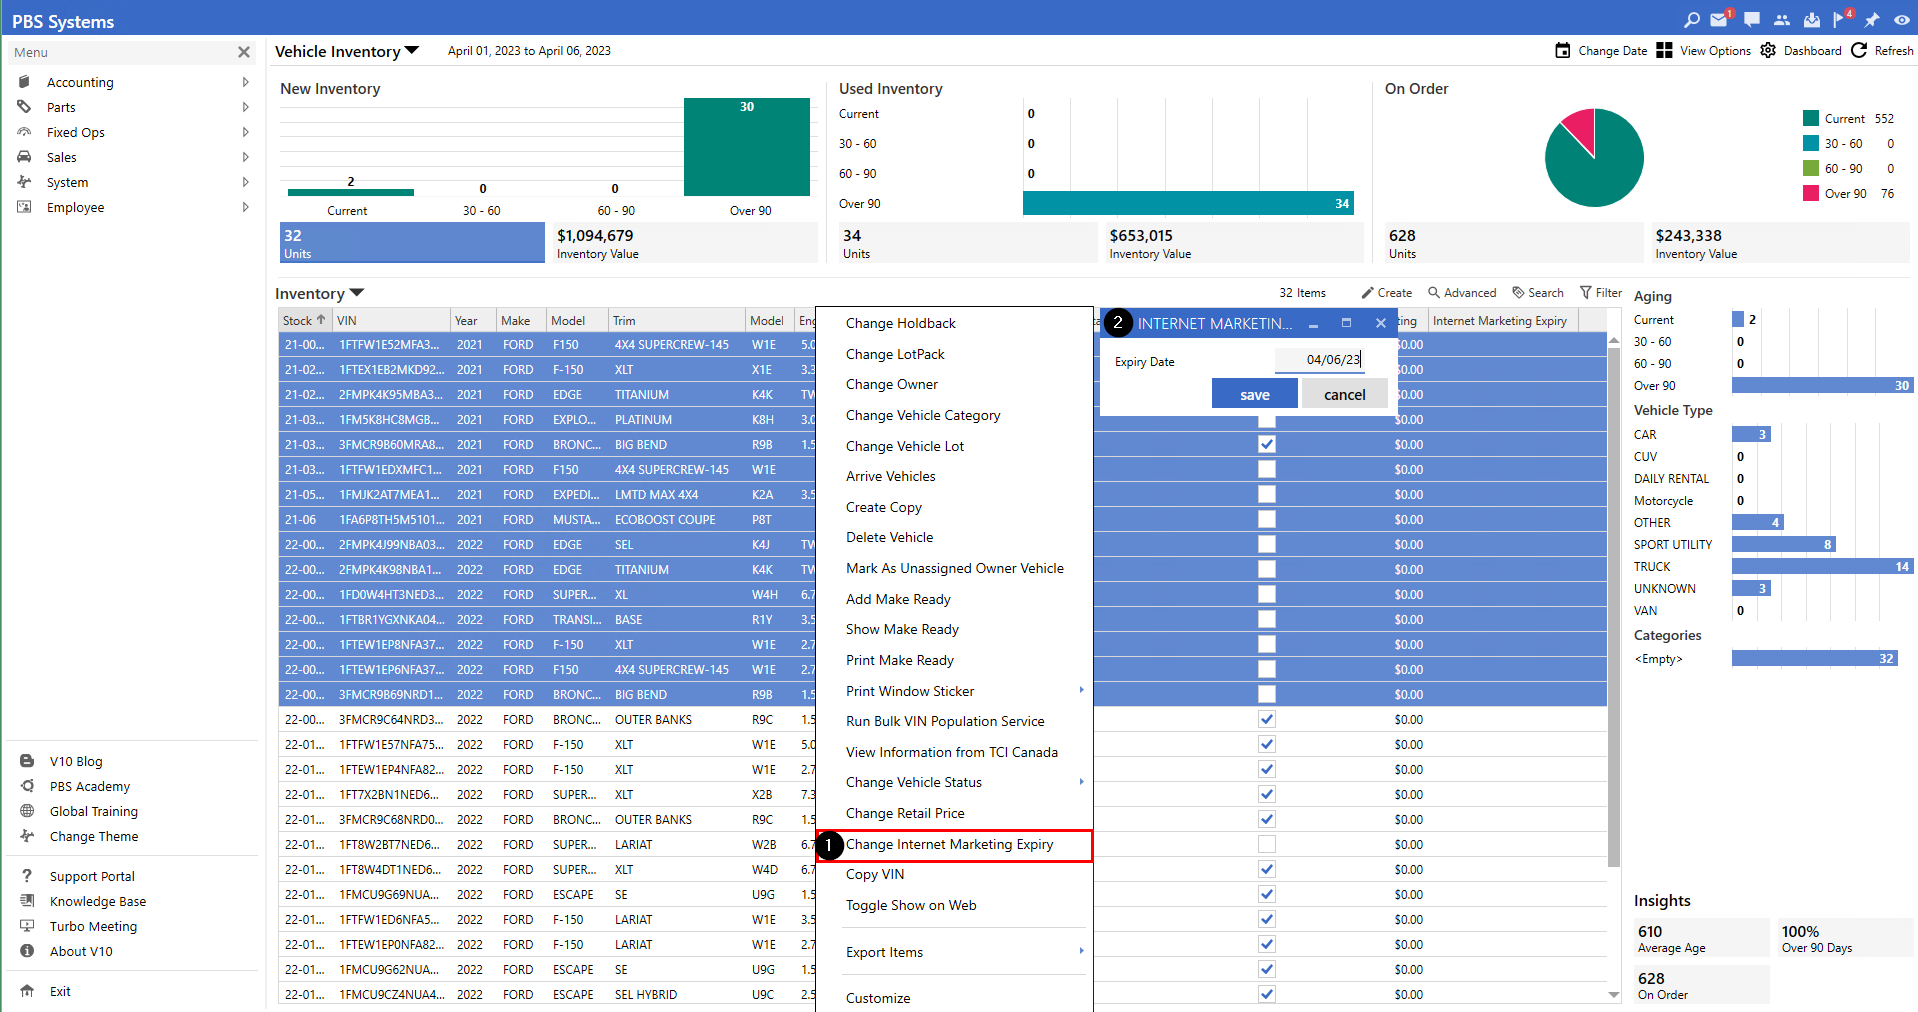Screen dimensions: 1918x1012
Task: Click the eye icon in the title bar
Action: pyautogui.click(x=1902, y=20)
